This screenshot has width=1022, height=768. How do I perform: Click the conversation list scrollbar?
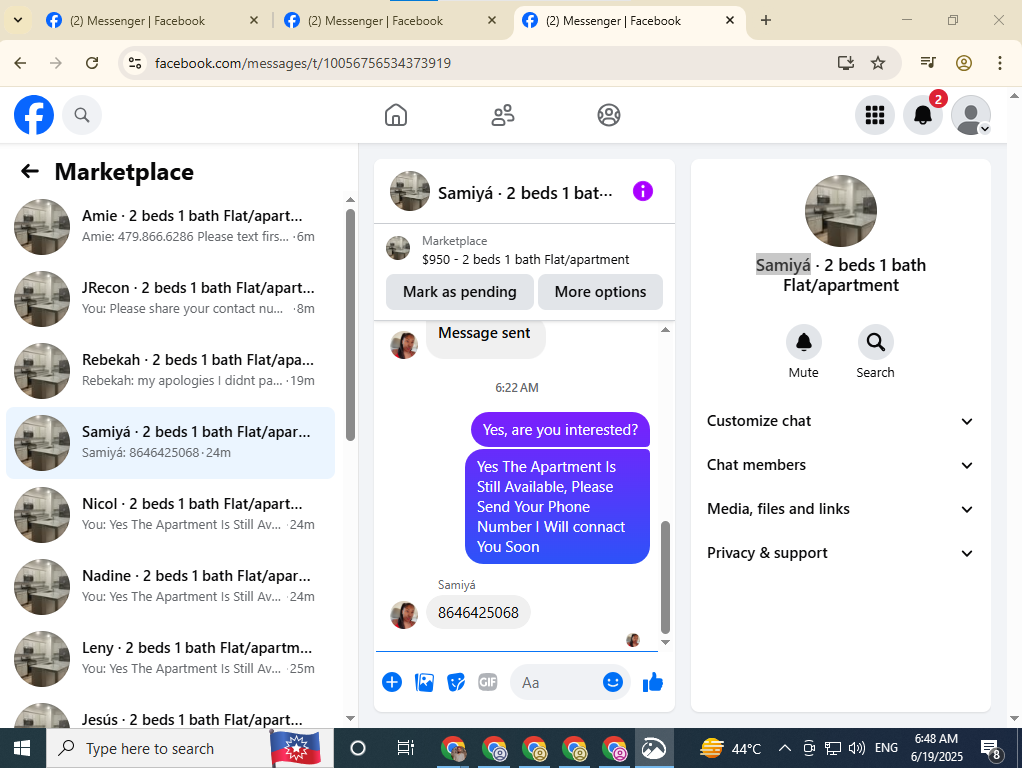(x=350, y=325)
